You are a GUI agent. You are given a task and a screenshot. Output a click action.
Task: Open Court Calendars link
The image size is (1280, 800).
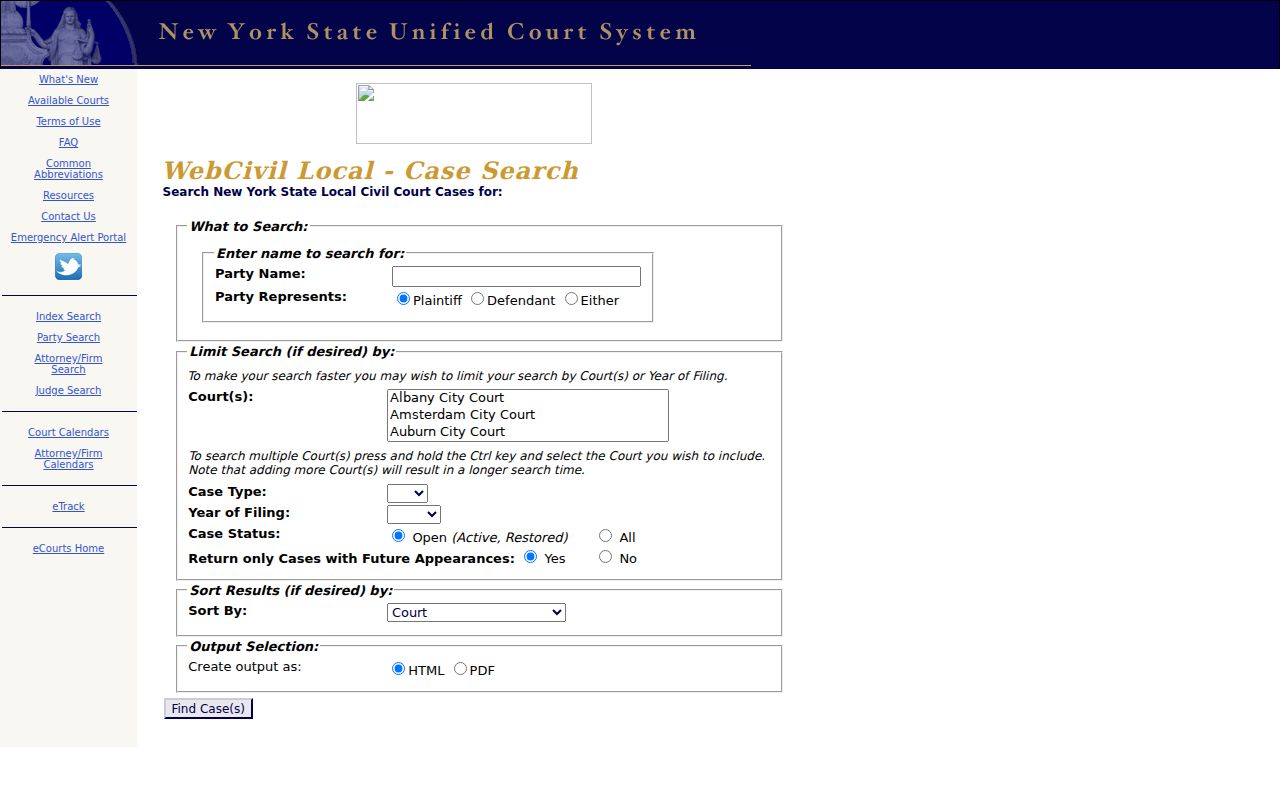click(x=68, y=433)
